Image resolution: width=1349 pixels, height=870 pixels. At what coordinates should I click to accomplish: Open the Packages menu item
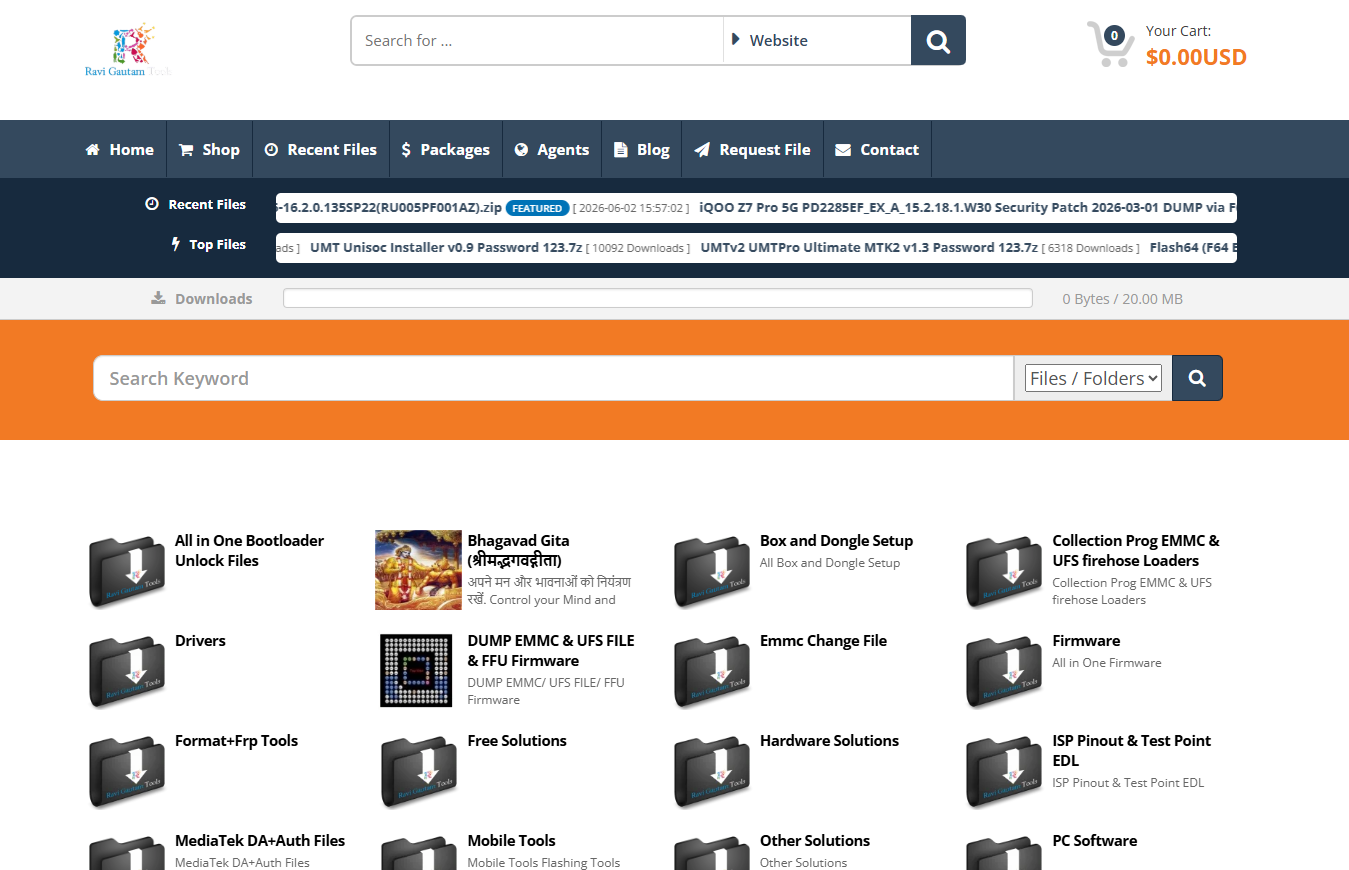tap(446, 149)
